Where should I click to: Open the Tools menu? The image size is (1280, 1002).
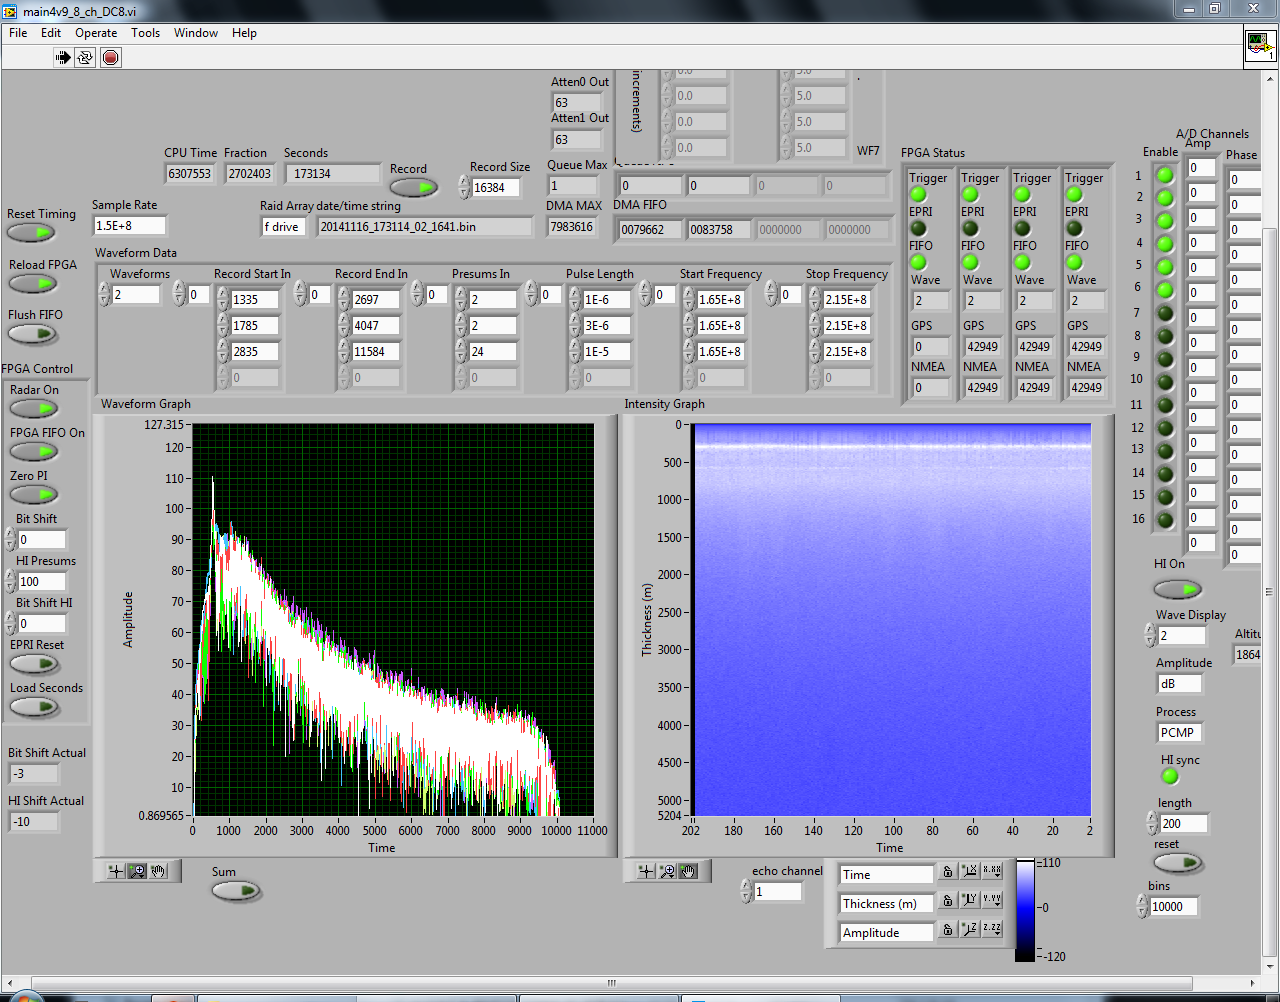pos(145,33)
